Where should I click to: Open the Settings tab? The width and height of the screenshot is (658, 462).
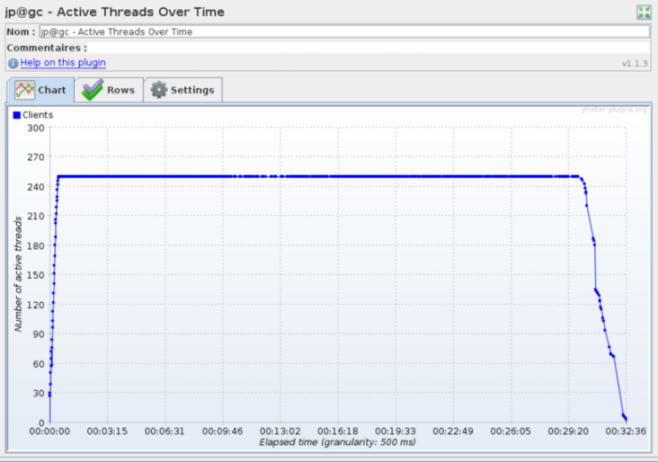point(183,90)
